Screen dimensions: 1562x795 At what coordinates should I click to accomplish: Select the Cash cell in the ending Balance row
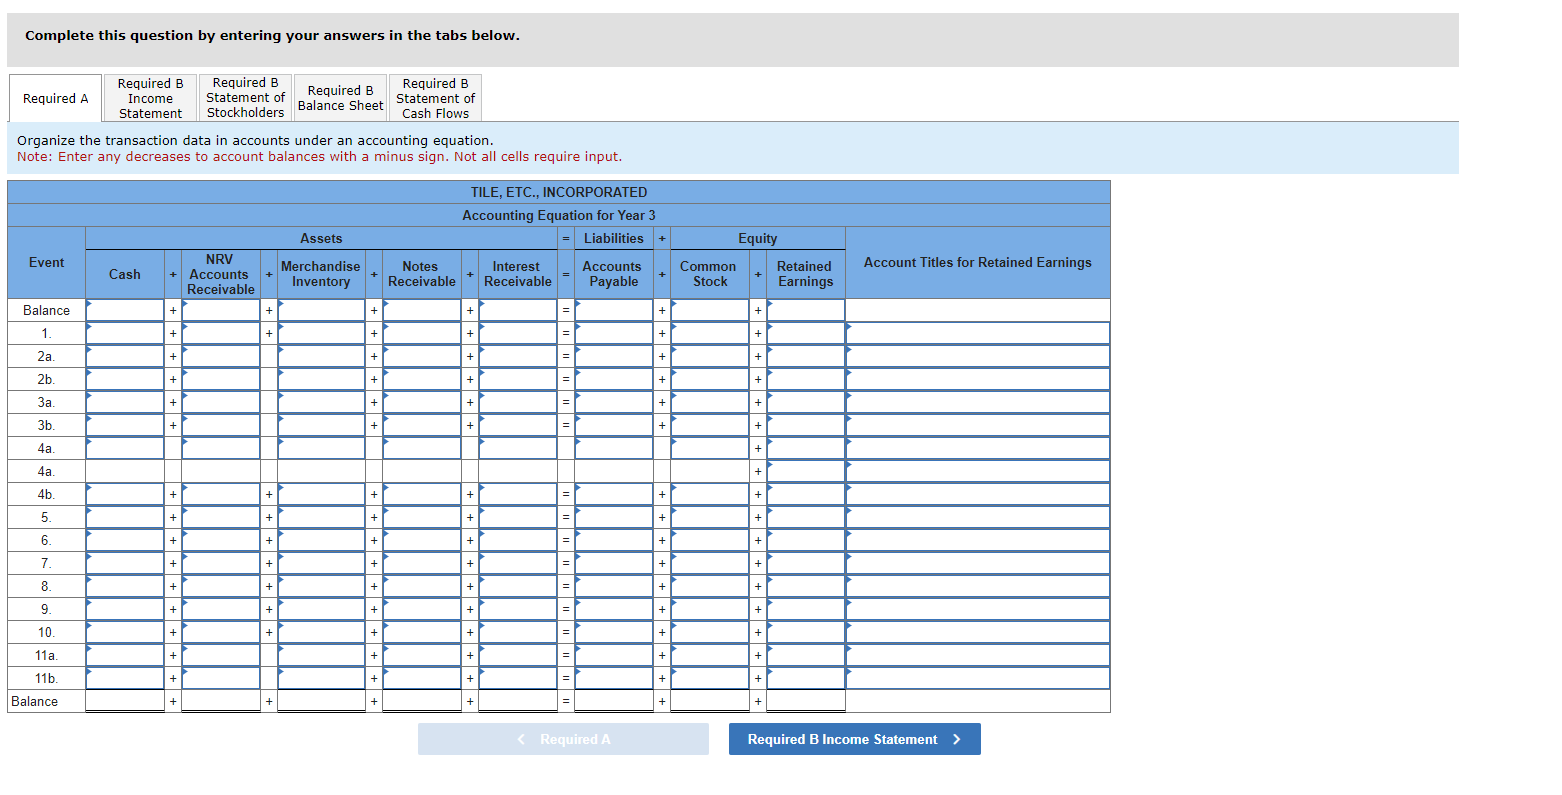click(125, 701)
